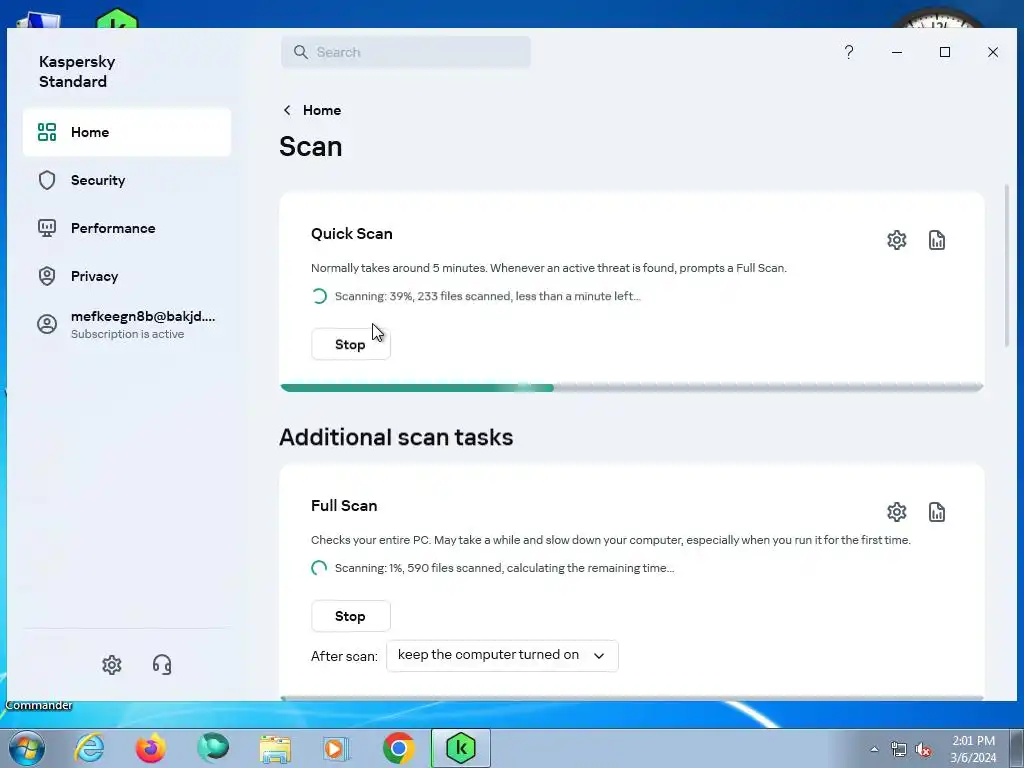Click the search magnifier icon
The width and height of the screenshot is (1024, 768).
coord(300,52)
